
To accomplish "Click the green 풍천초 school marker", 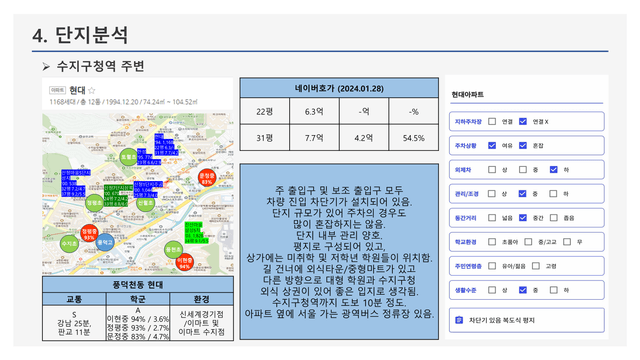I will (x=173, y=249).
